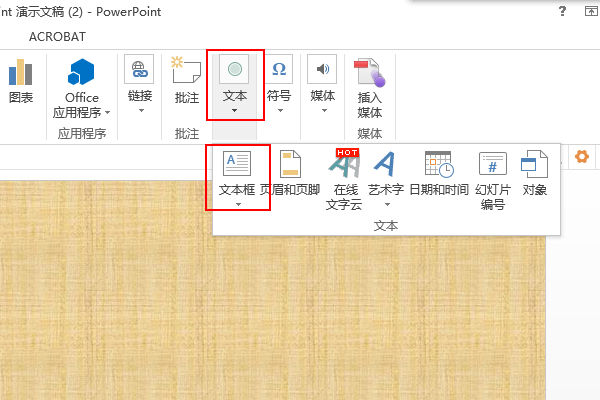This screenshot has height=400, width=600.
Task: Expand the Office 应用程序 dropdown arrow
Action: (x=108, y=113)
